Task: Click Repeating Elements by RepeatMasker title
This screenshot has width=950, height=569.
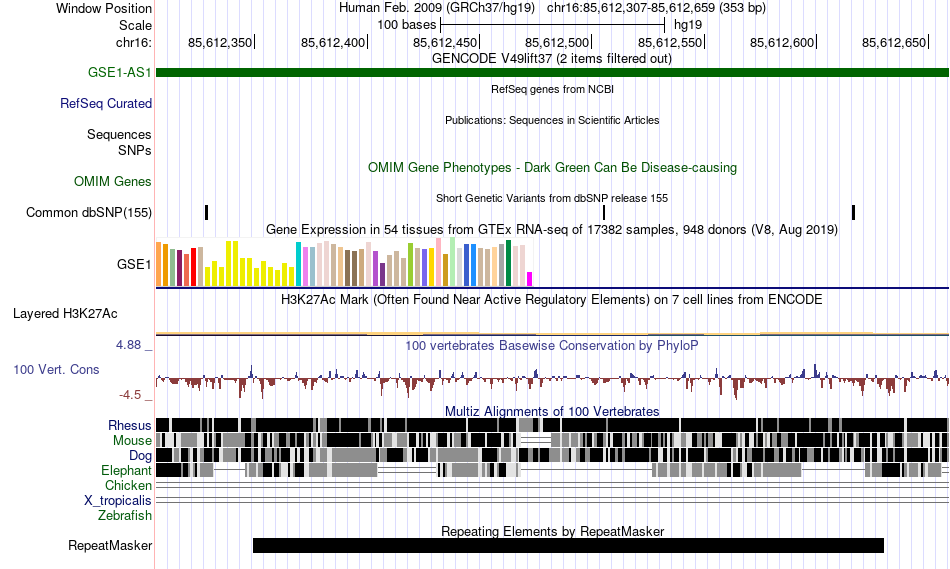Action: (x=552, y=531)
